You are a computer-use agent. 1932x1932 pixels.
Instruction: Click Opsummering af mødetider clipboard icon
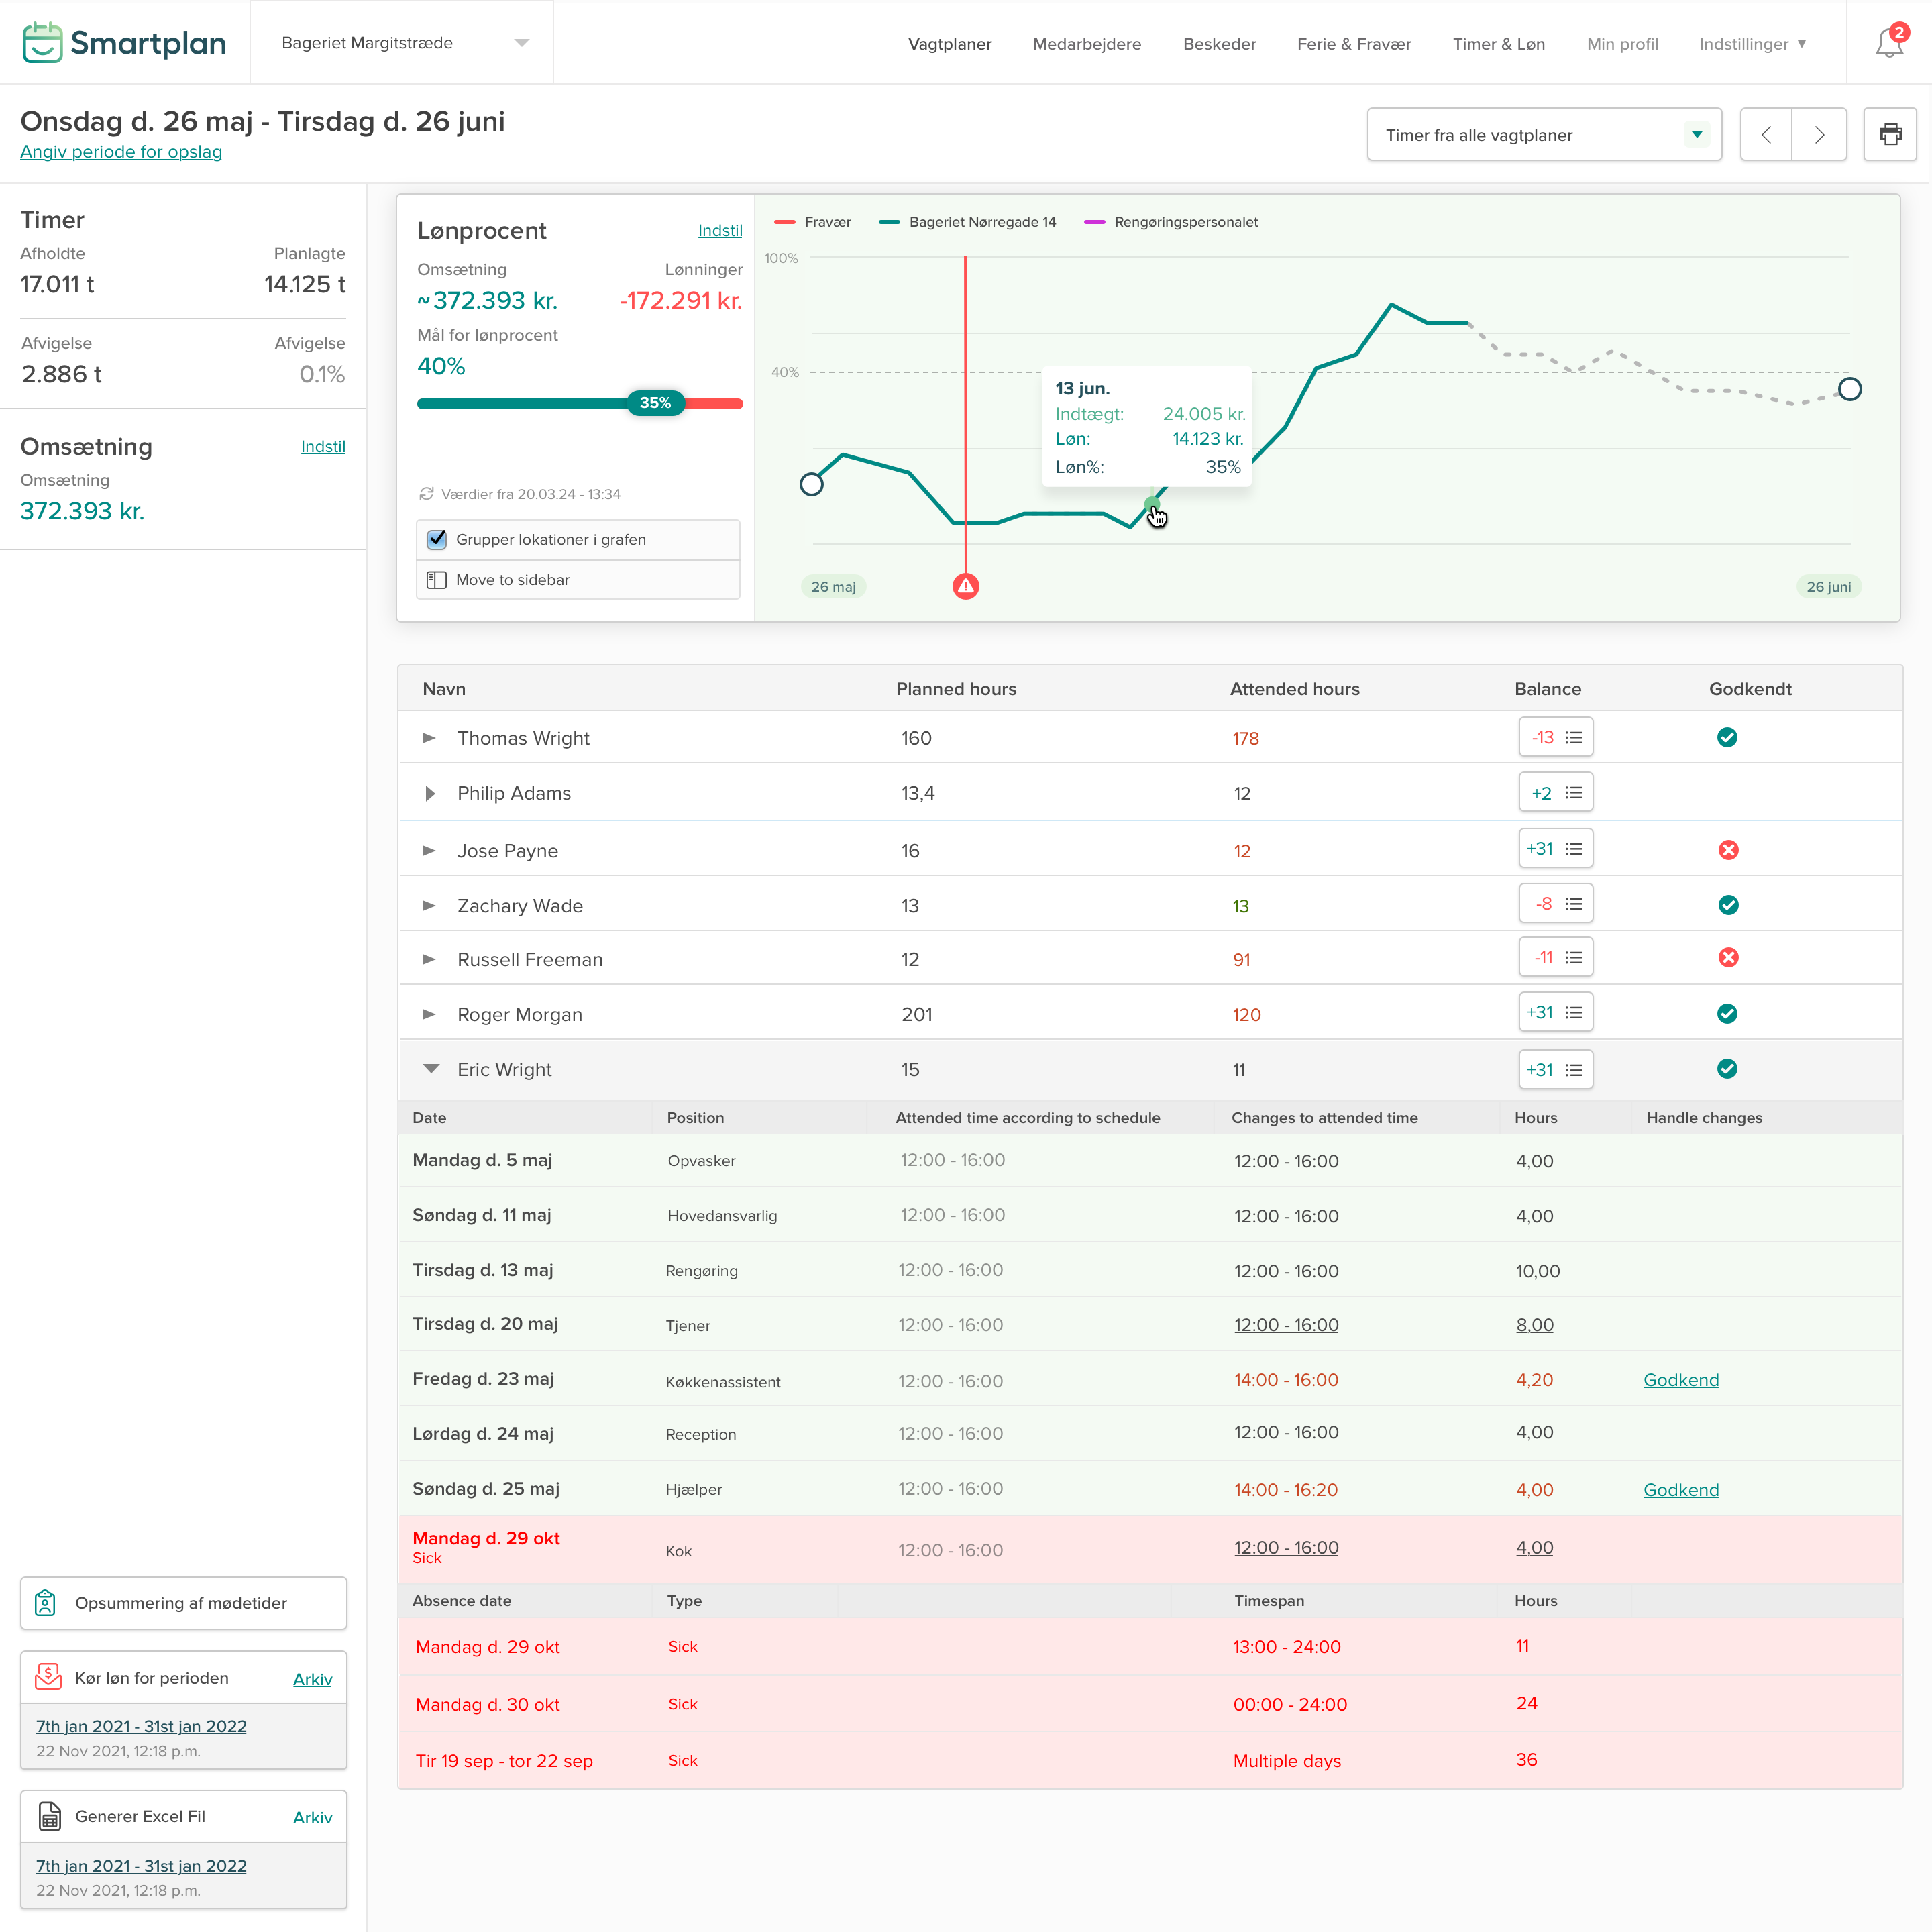coord(46,1603)
